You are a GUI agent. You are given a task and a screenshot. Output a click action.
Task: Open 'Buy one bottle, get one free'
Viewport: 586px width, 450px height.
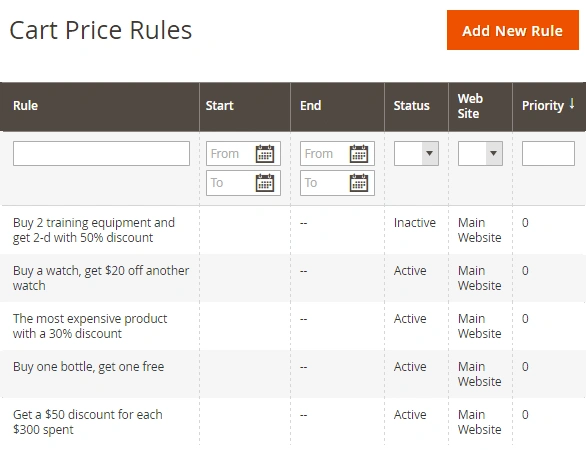(x=293, y=374)
